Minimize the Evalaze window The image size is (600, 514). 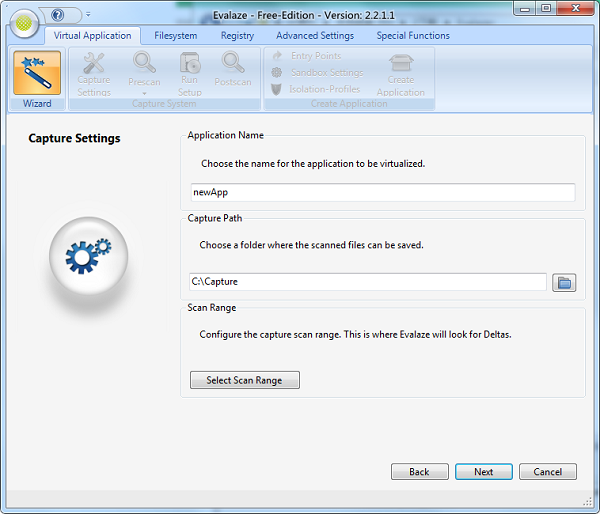pos(525,8)
